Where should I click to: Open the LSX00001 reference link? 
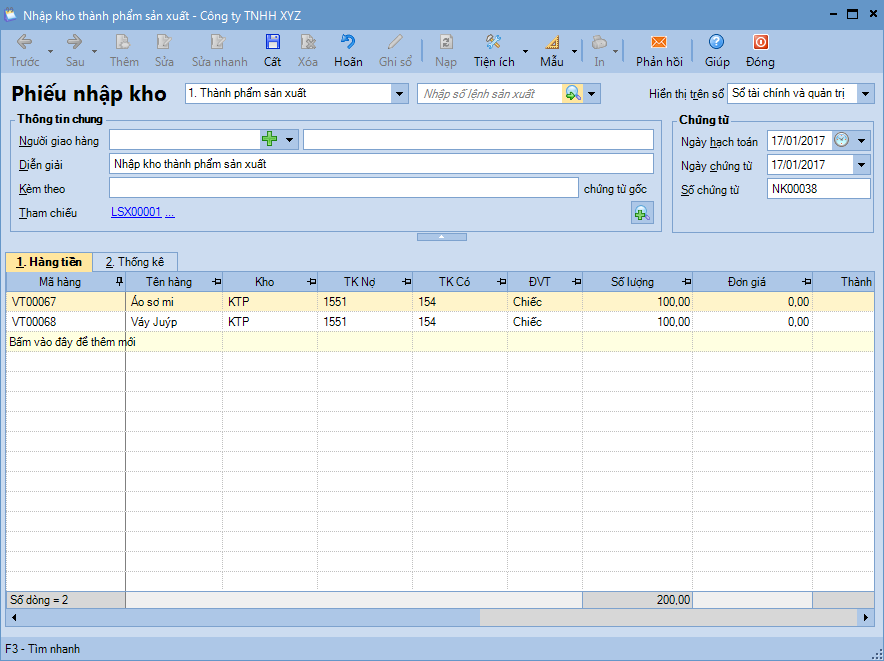pyautogui.click(x=135, y=212)
